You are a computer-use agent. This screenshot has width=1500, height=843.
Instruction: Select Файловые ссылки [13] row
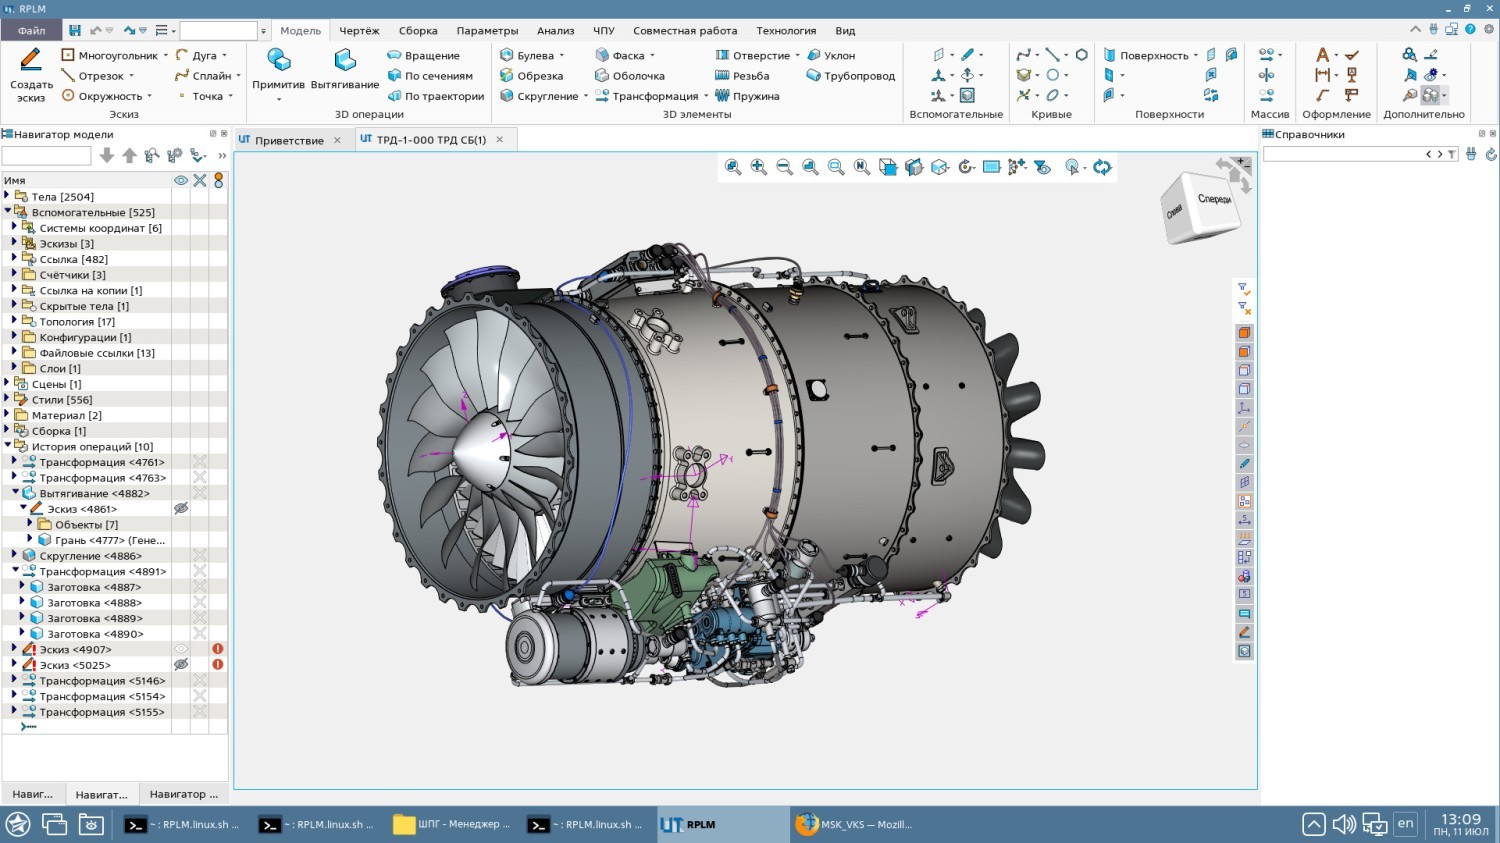click(x=88, y=353)
